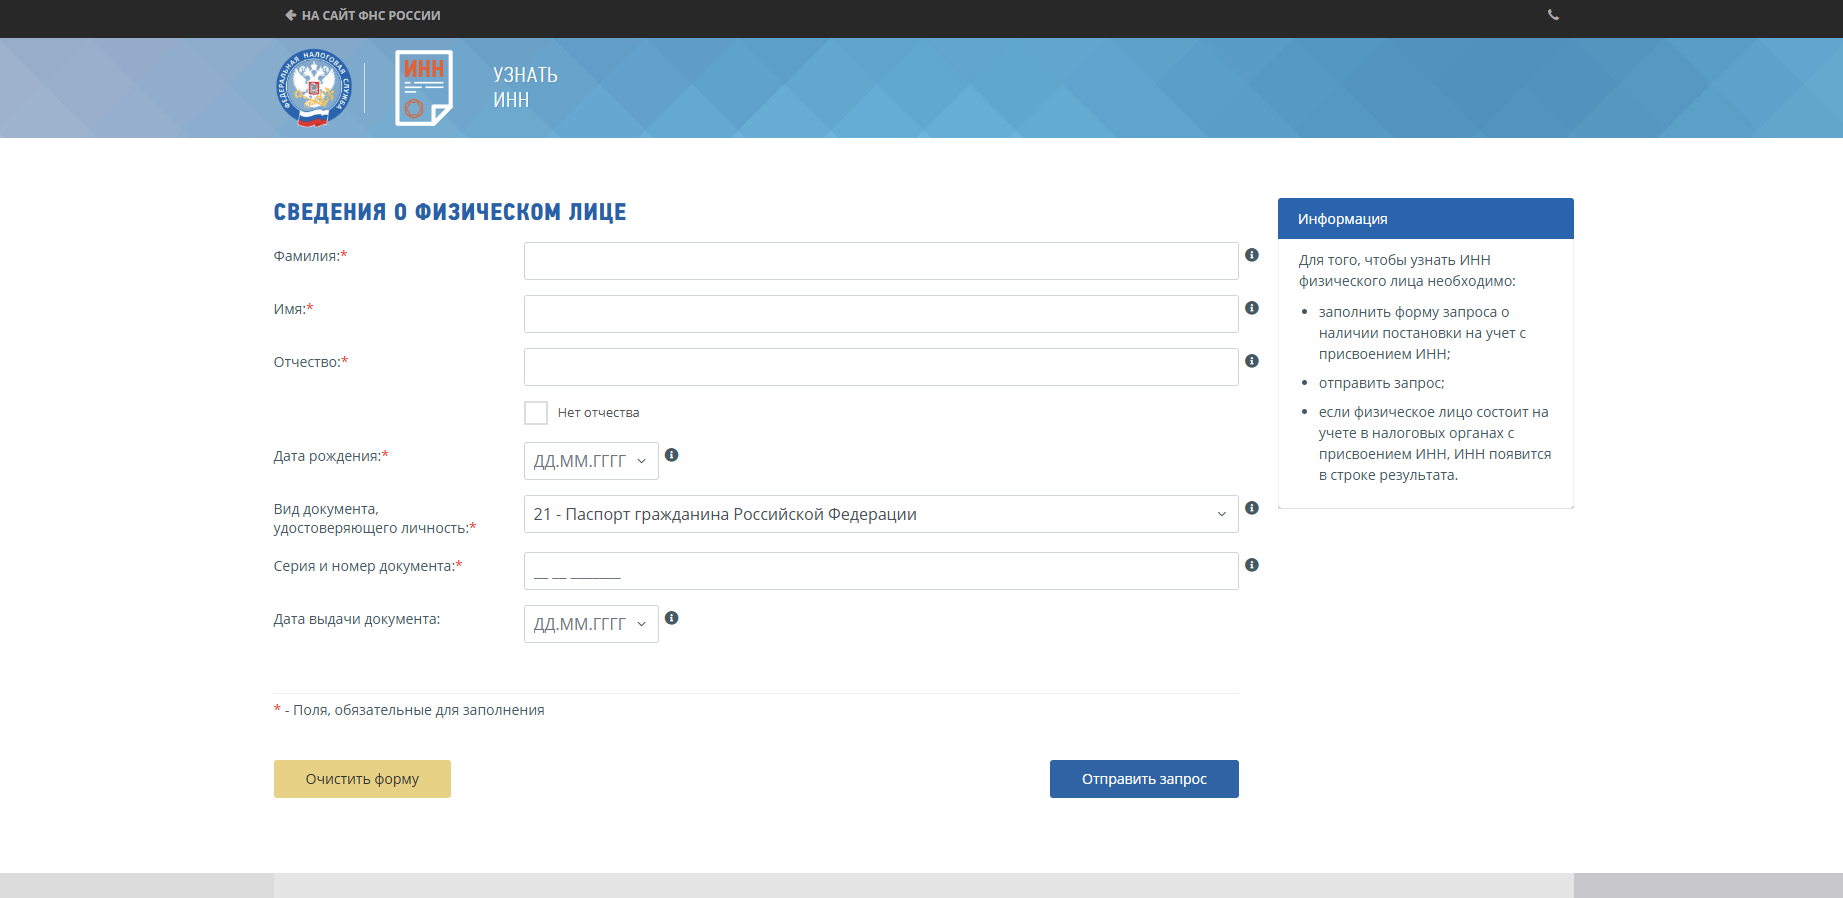Open the Дата рождения date picker
The height and width of the screenshot is (898, 1843).
[x=591, y=461]
